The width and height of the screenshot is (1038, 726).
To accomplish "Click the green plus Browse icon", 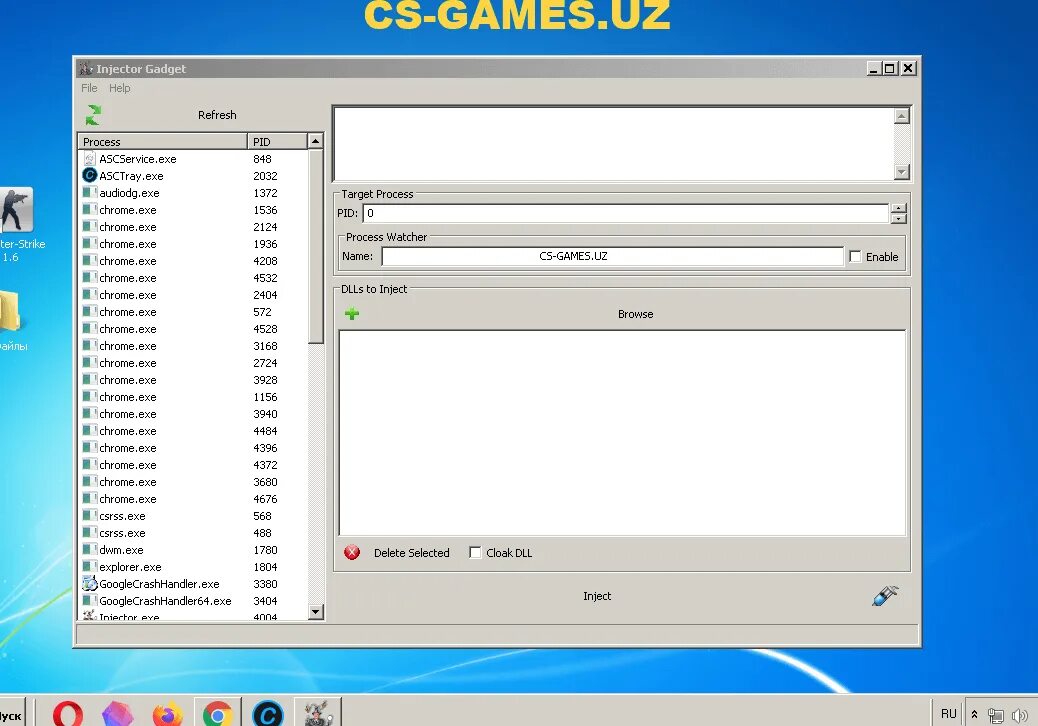I will click(352, 314).
